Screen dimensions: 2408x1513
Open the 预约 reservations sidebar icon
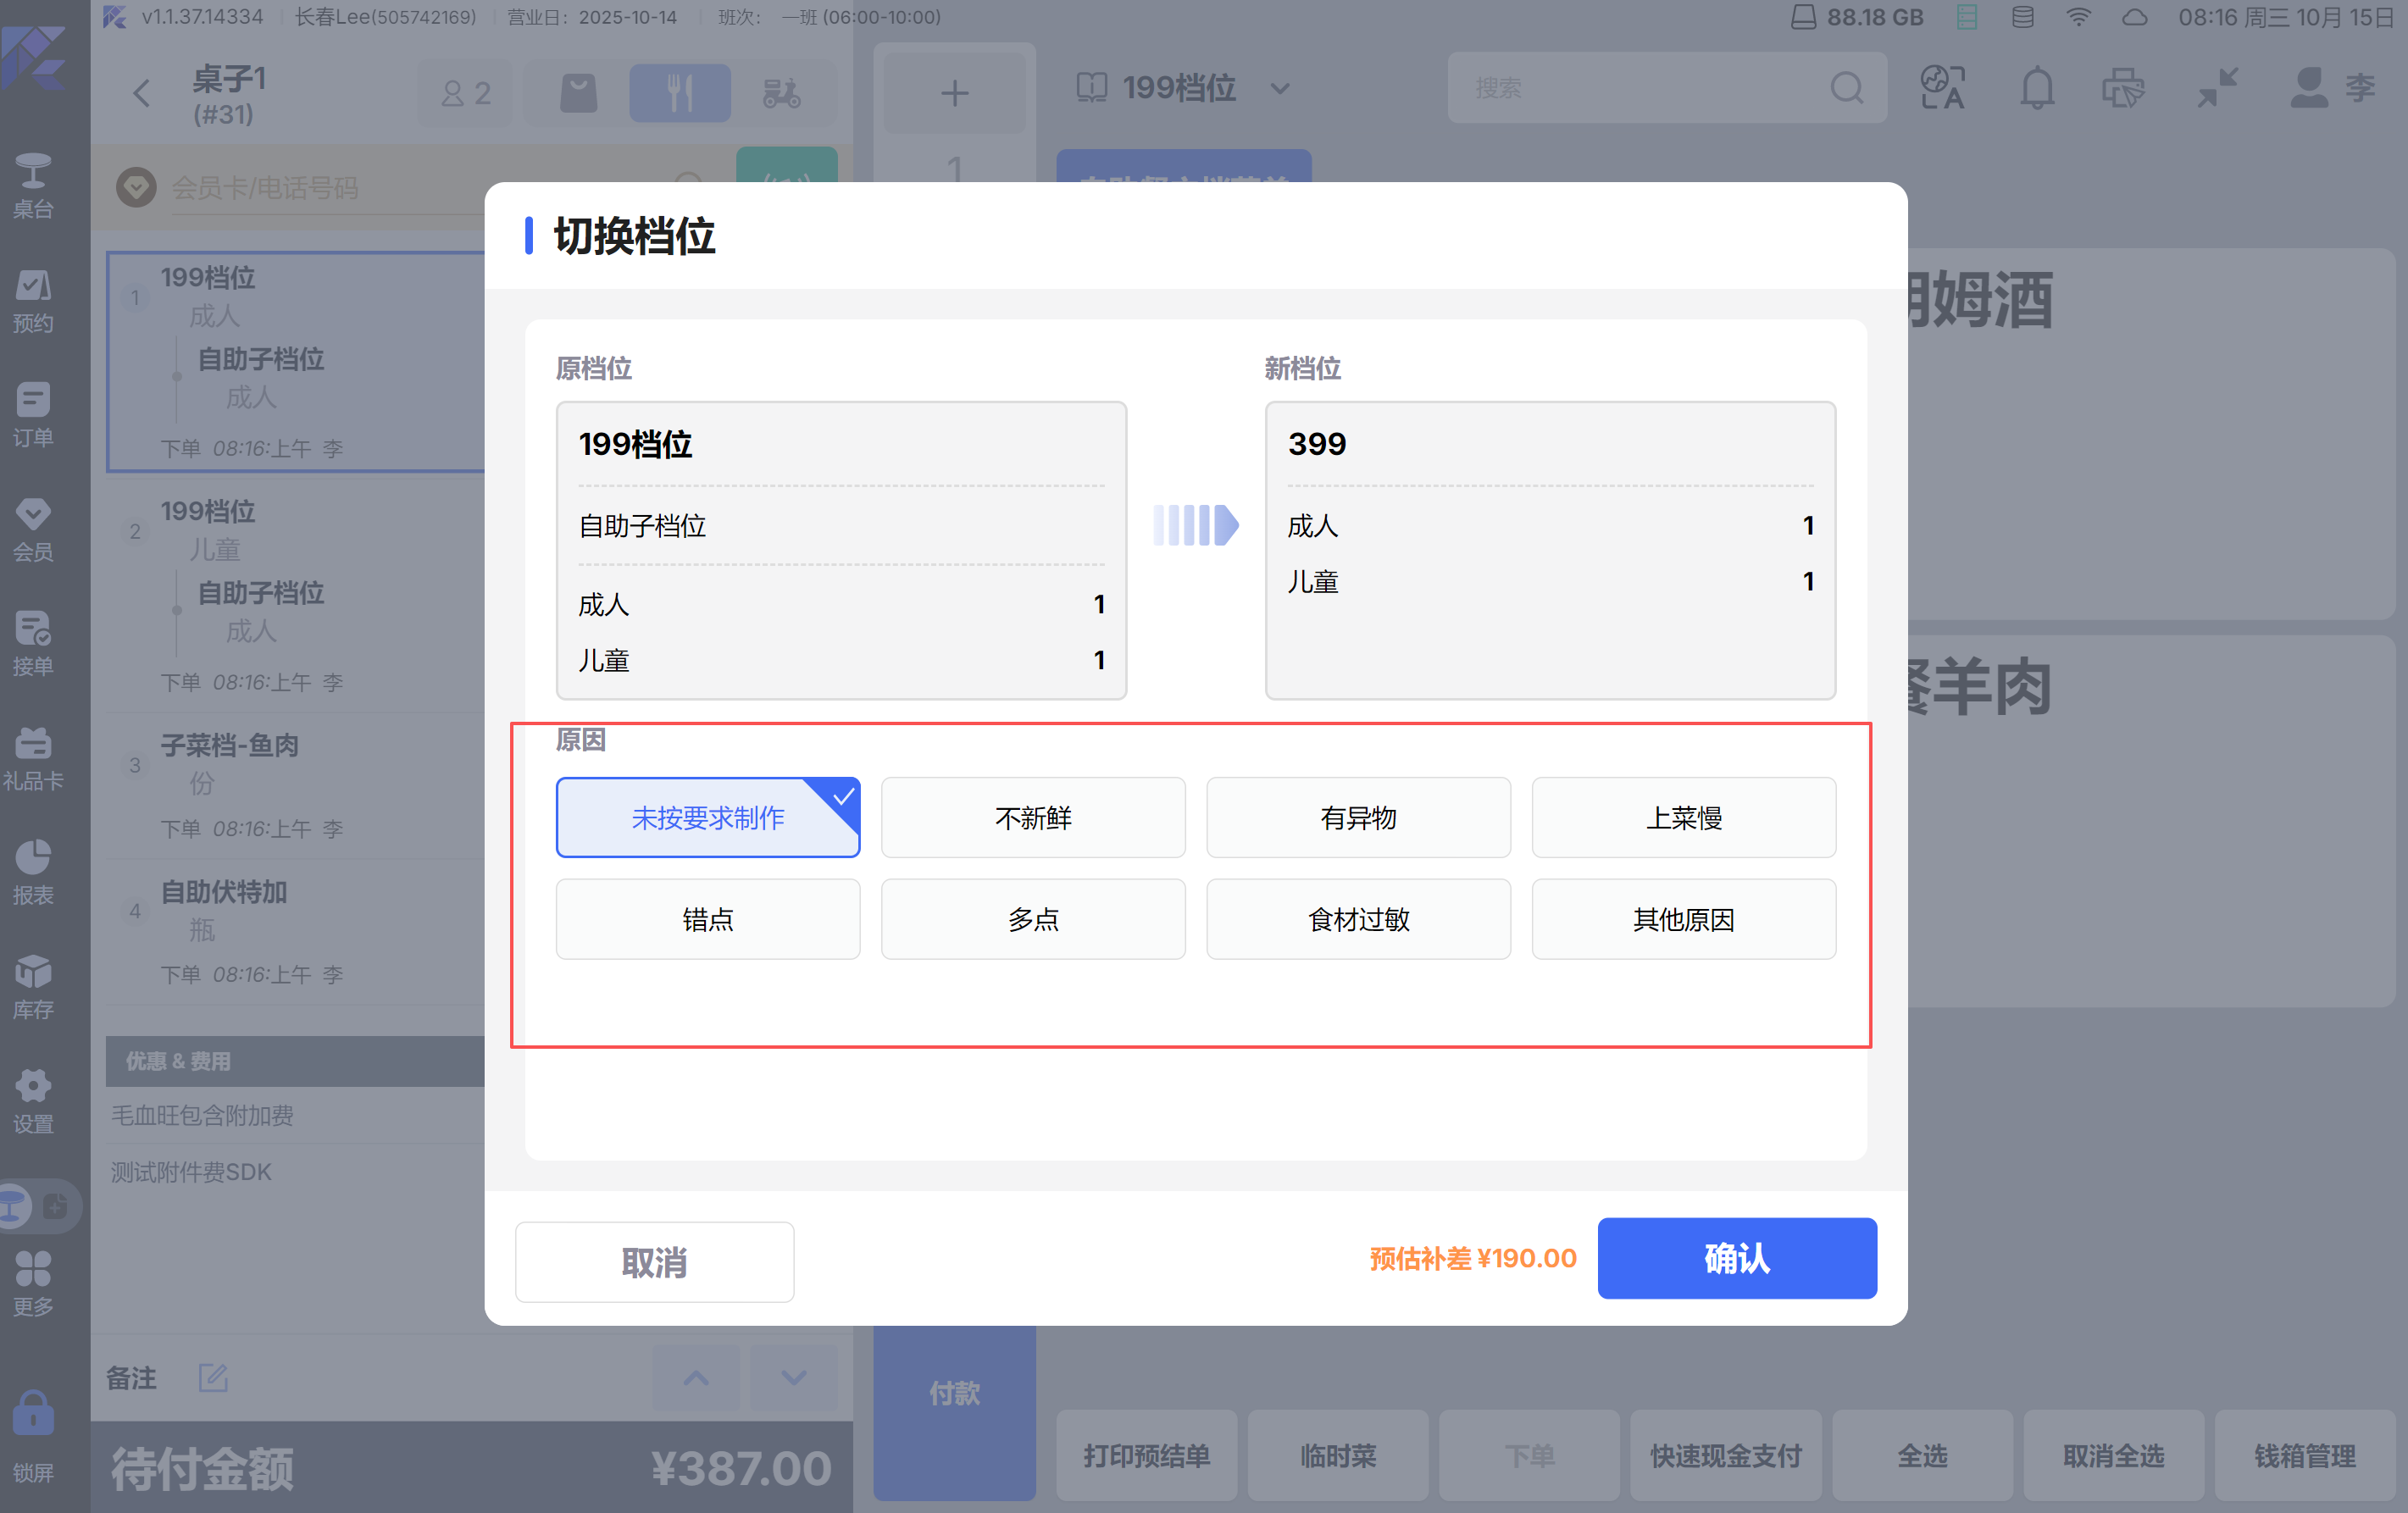click(x=33, y=299)
